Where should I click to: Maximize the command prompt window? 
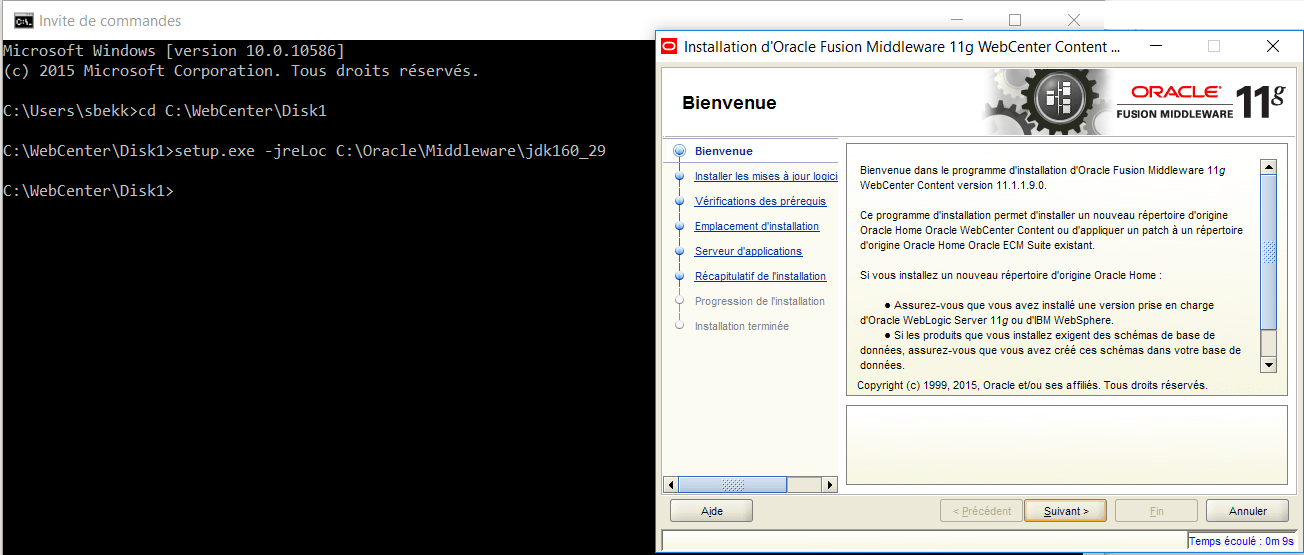pyautogui.click(x=1014, y=20)
